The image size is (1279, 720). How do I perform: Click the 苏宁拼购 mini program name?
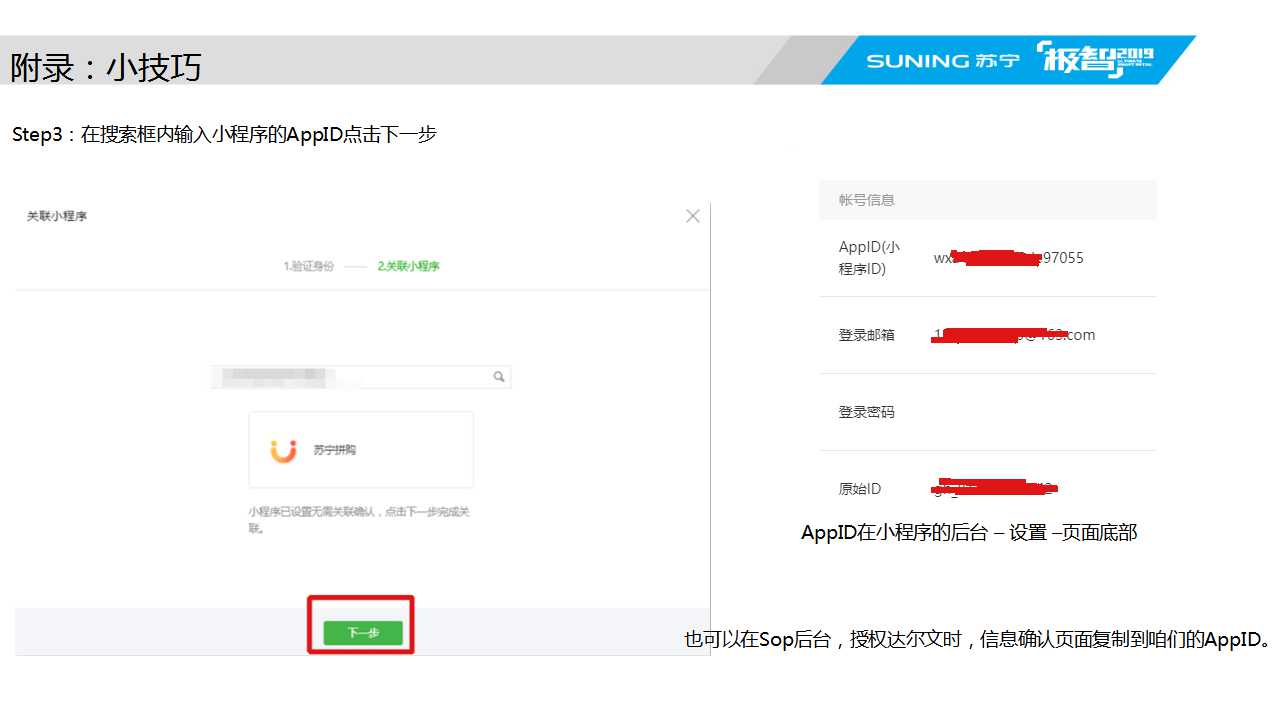point(334,451)
